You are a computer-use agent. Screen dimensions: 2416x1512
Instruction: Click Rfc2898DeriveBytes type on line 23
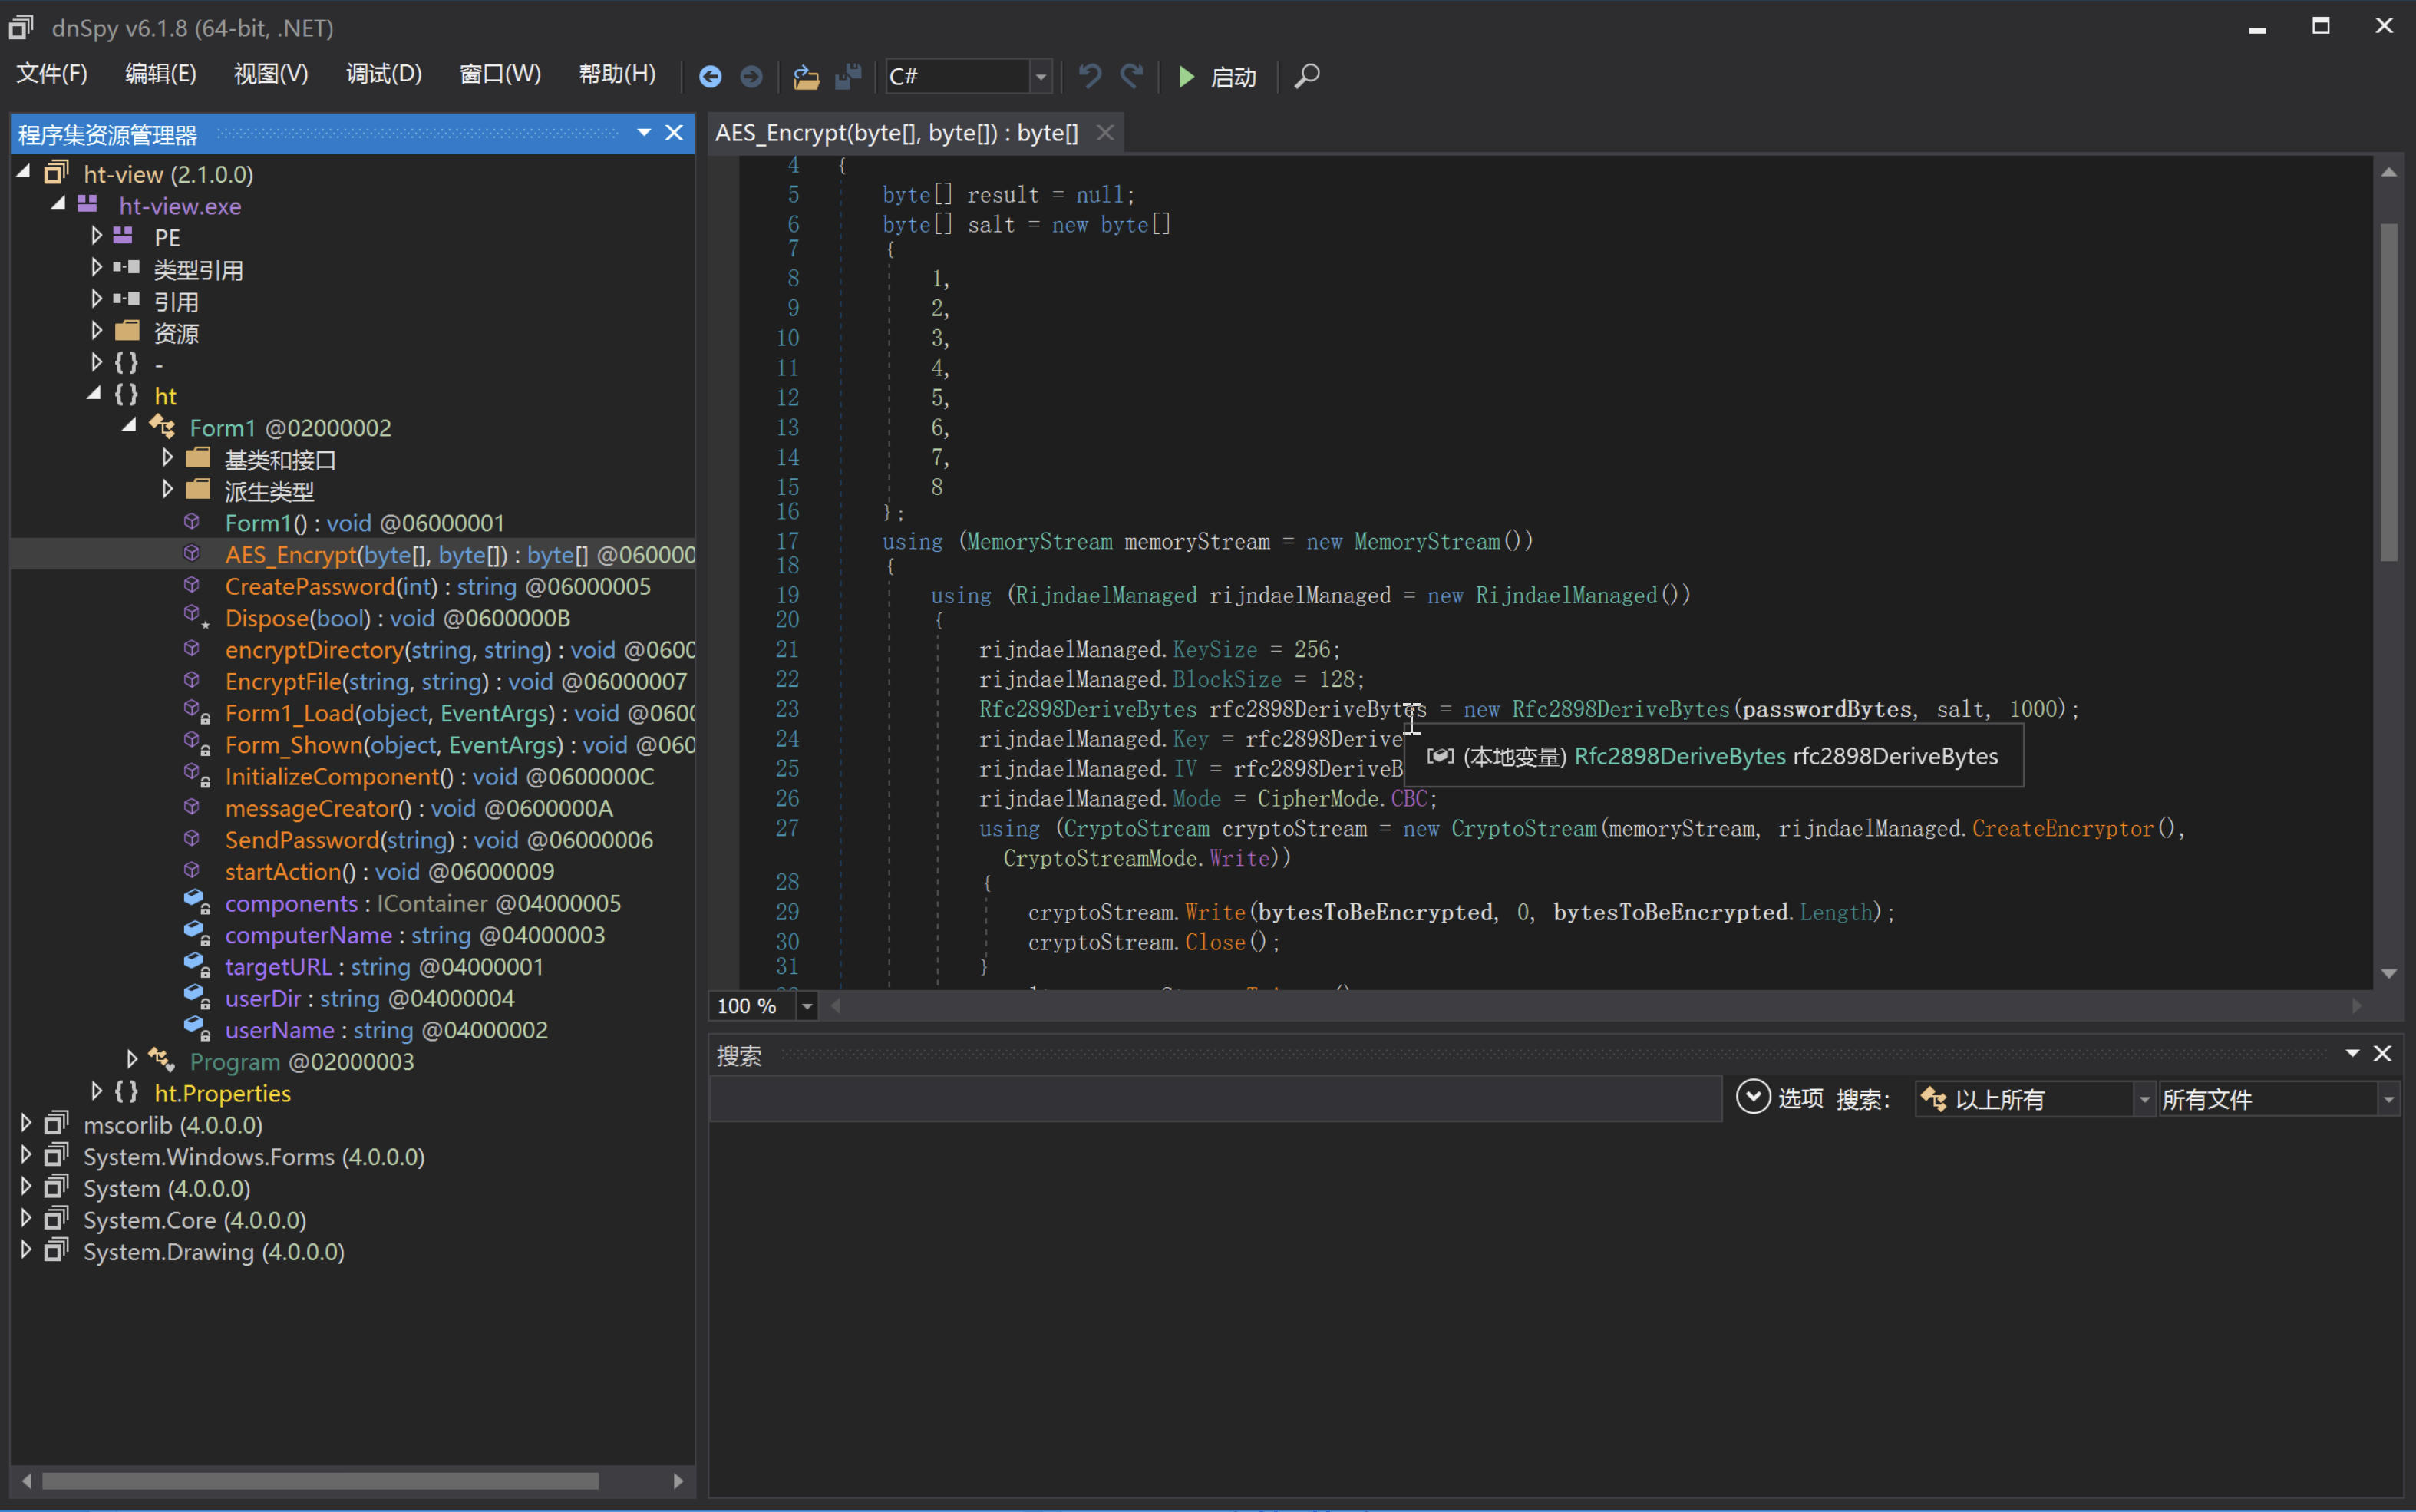pos(1087,709)
